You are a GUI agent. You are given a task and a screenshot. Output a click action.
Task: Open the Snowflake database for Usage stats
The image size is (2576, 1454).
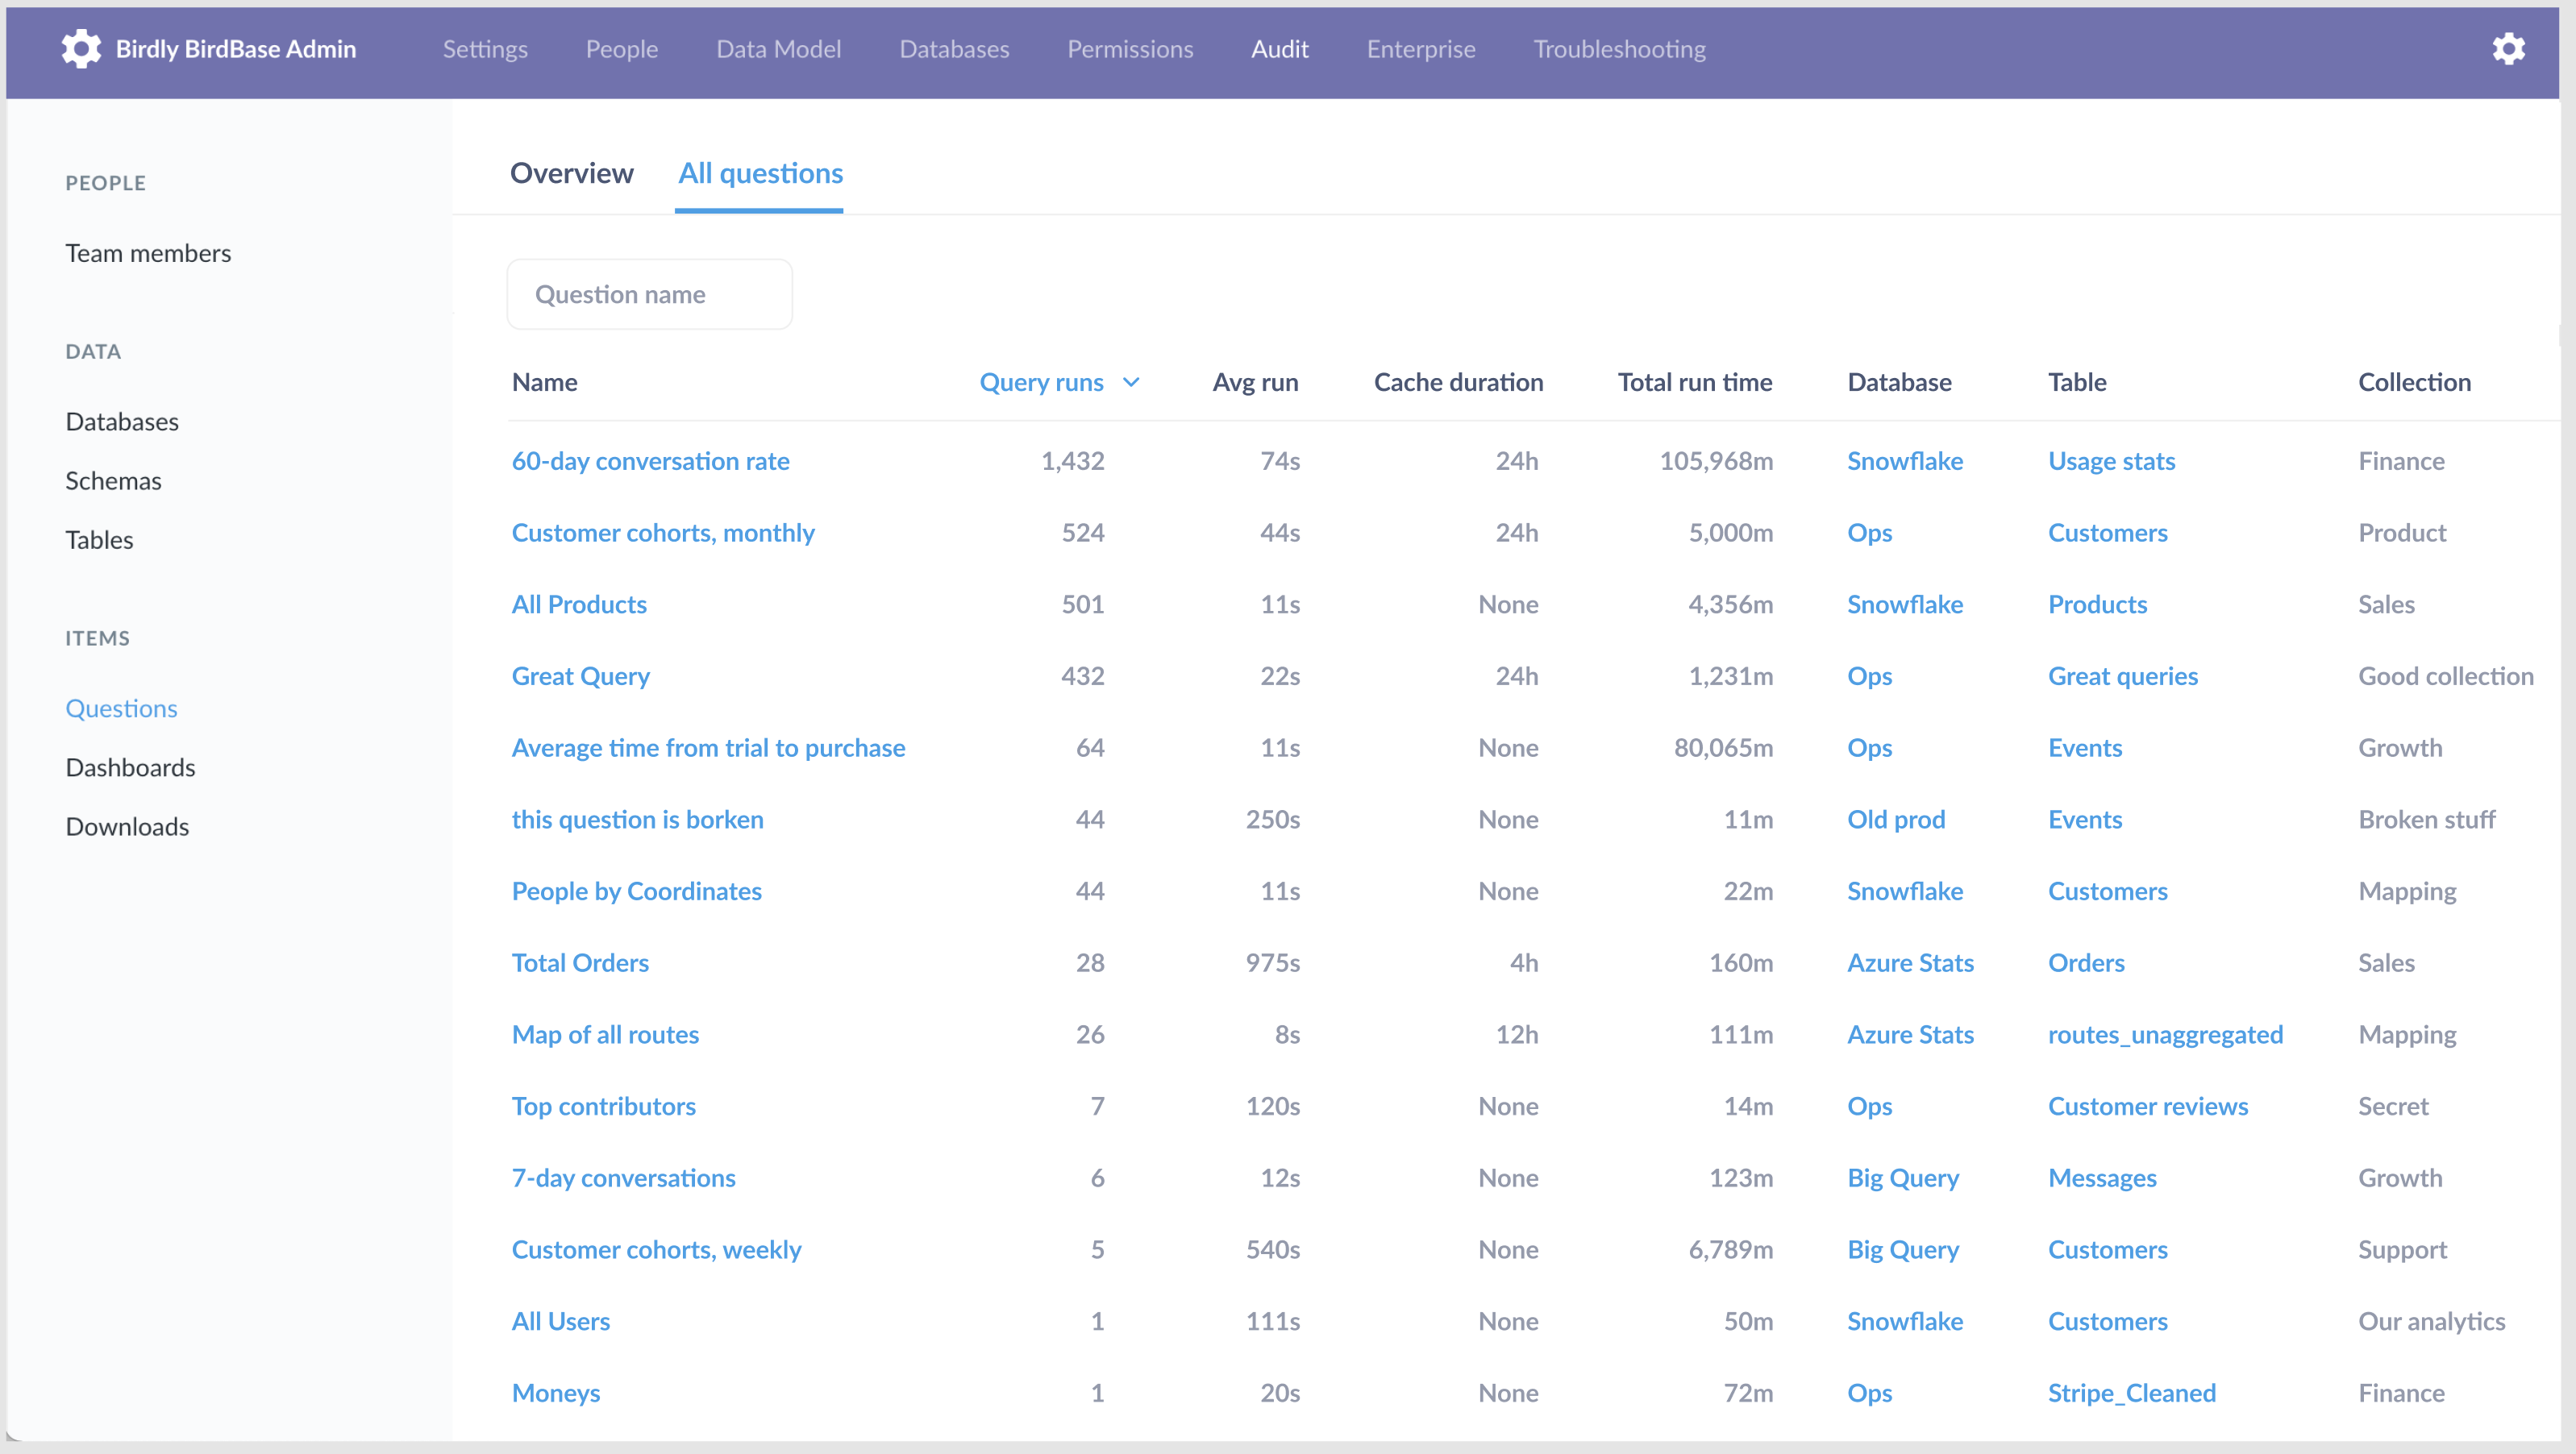1904,461
